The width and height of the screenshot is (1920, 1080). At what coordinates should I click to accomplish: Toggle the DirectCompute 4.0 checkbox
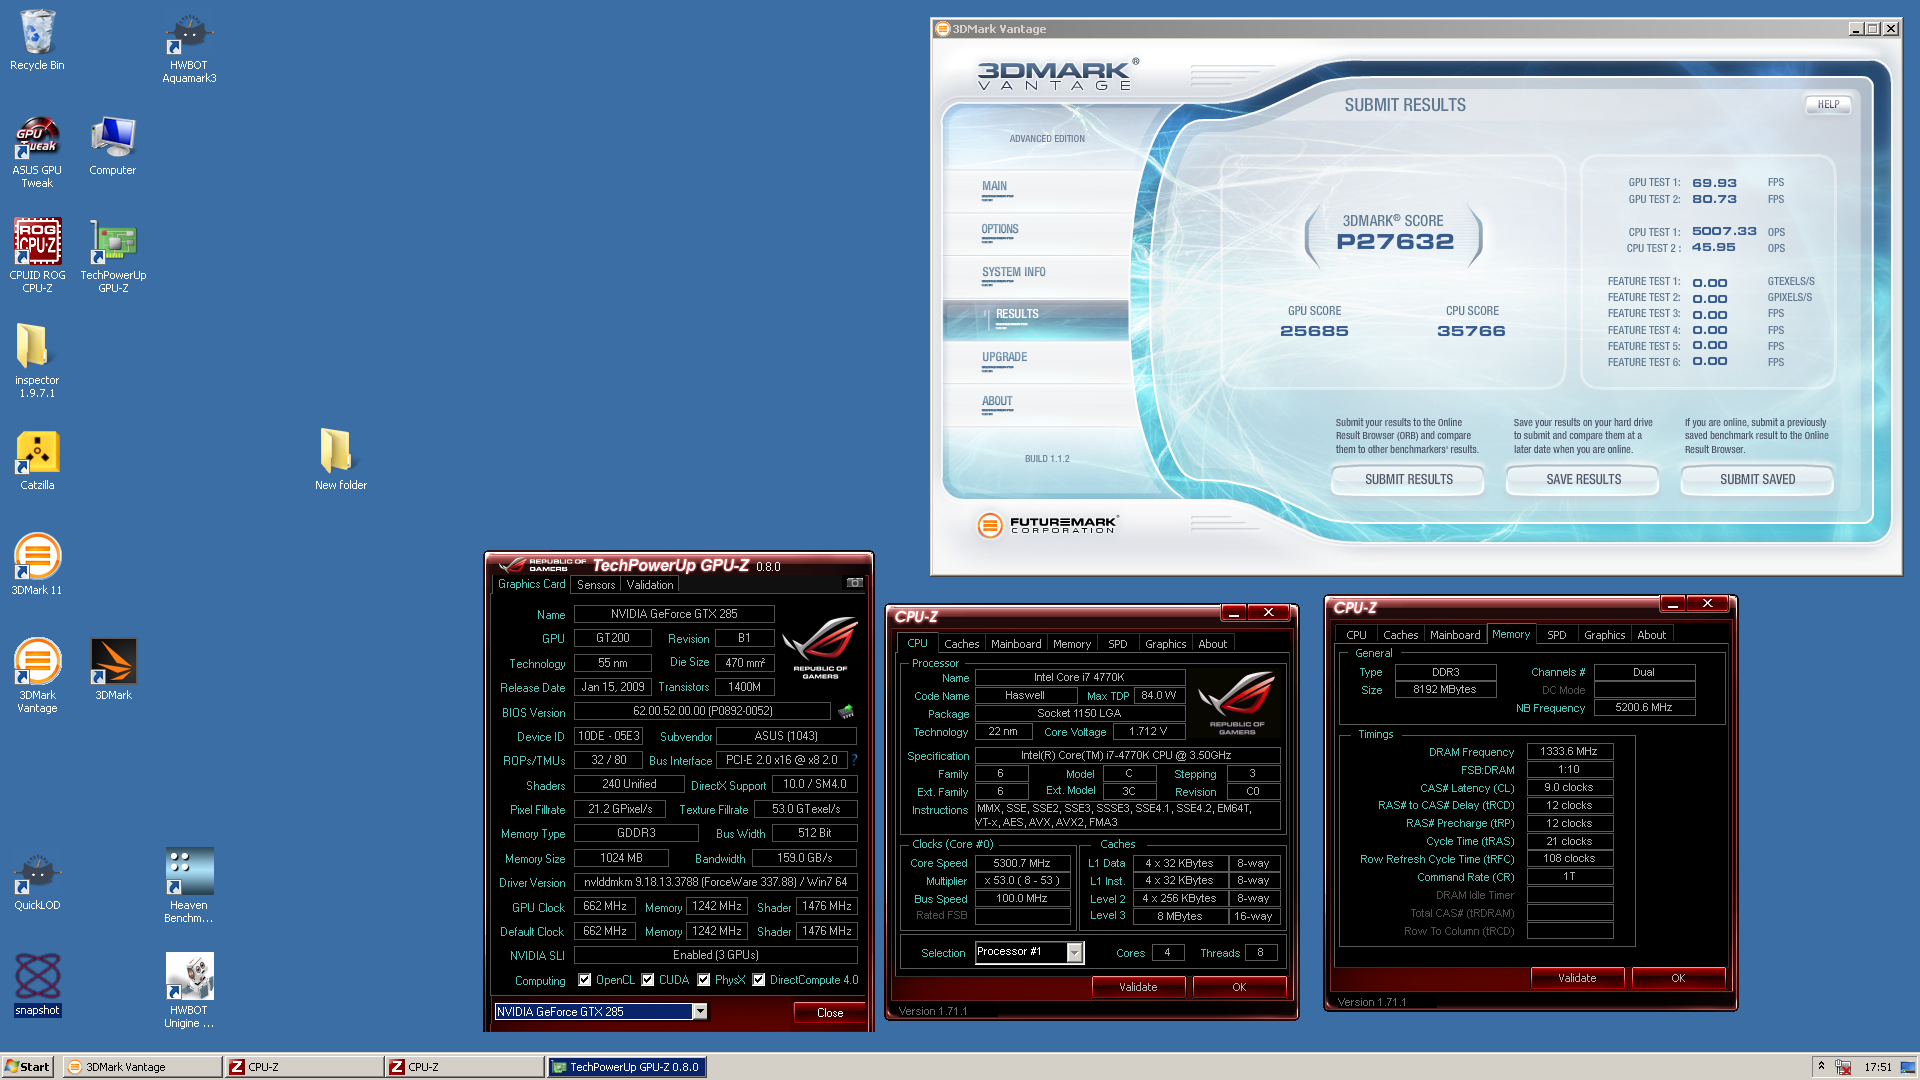[759, 980]
